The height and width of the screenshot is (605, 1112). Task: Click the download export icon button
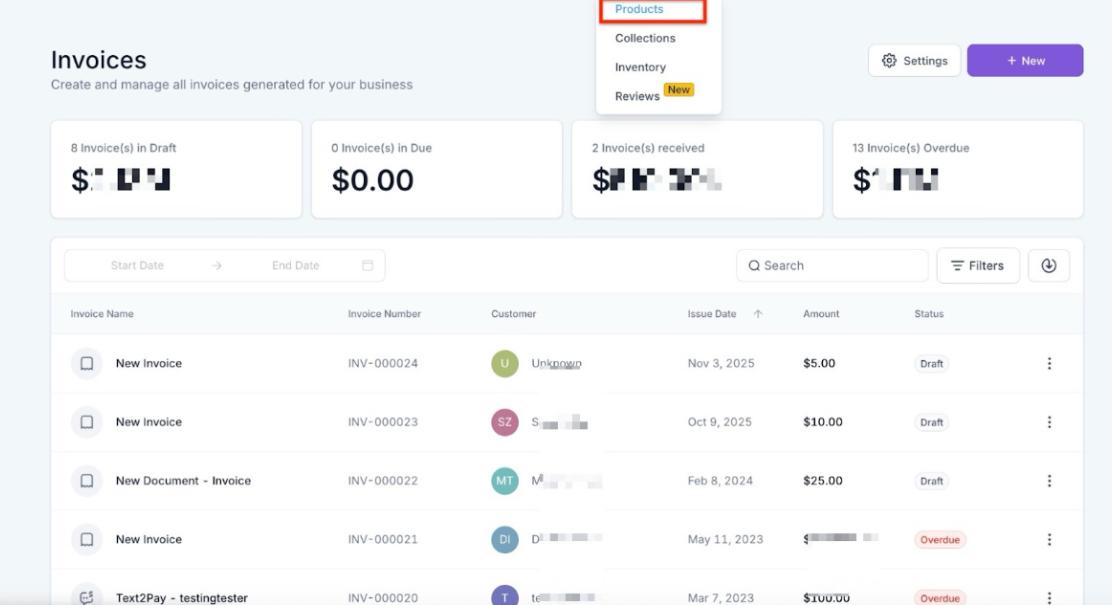1048,266
